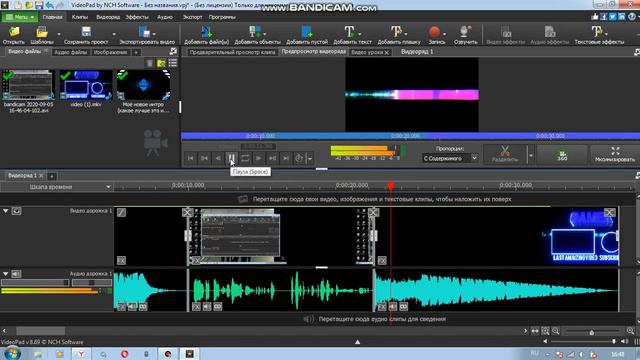Switch to the Clip Preview tab
This screenshot has height=360, width=640.
pyautogui.click(x=232, y=52)
